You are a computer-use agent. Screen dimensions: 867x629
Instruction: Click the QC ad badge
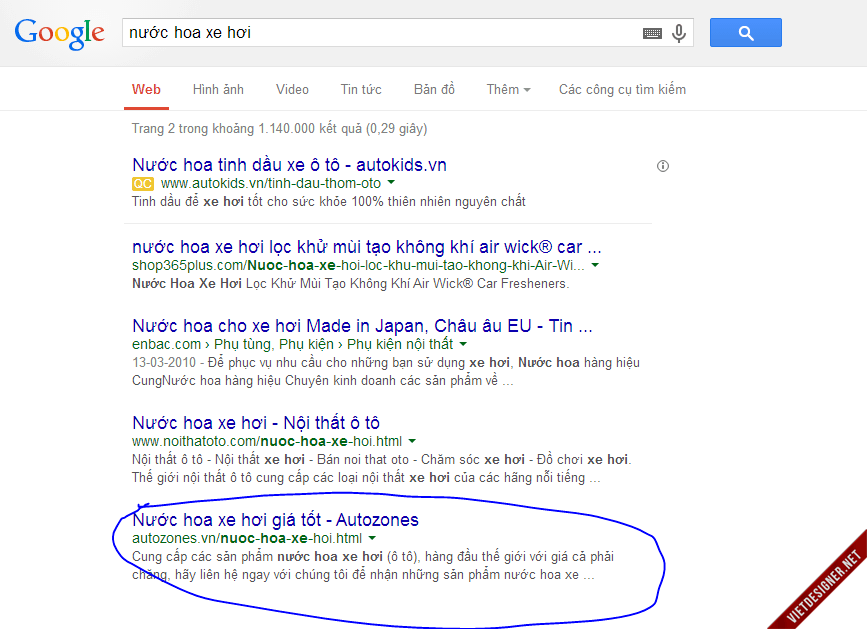pos(143,184)
